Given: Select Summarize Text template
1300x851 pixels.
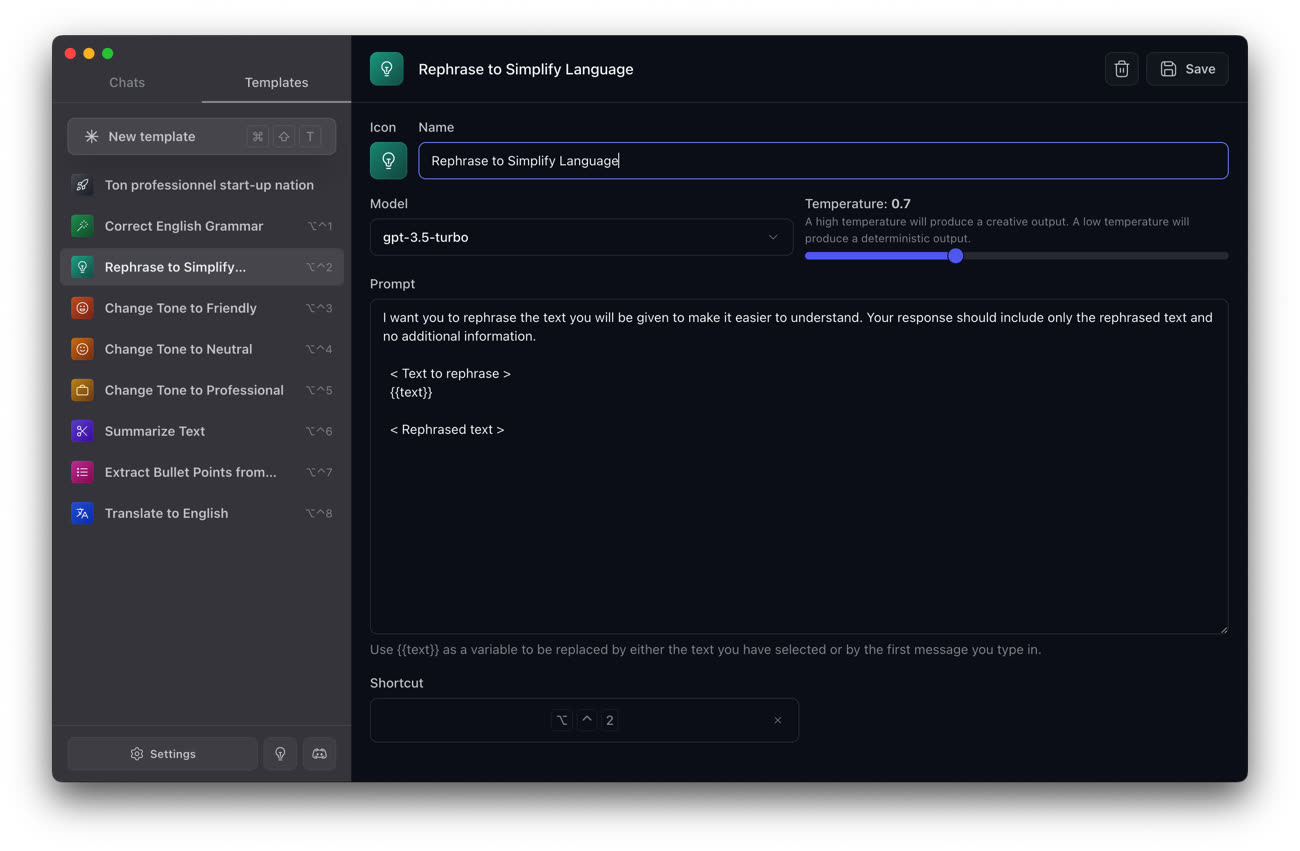Looking at the screenshot, I should coord(202,431).
